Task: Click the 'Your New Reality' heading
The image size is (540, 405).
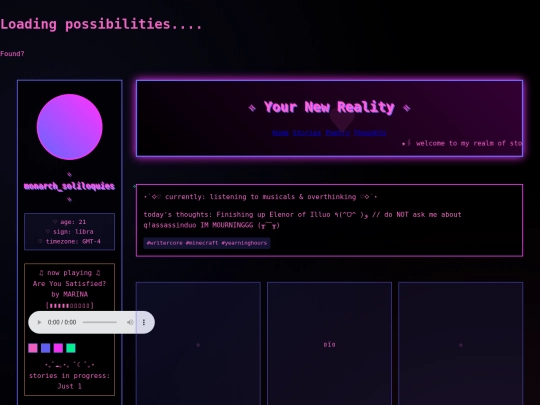Action: tap(329, 107)
